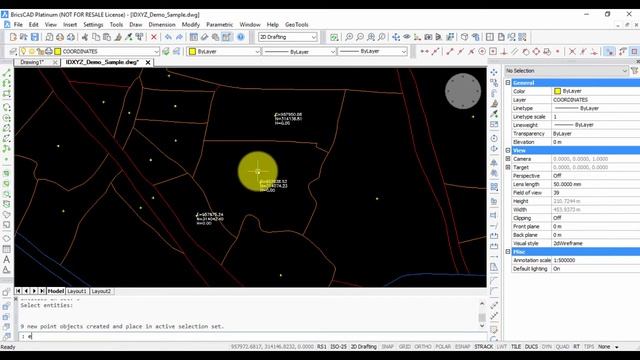
Task: Open the Parametric menu
Action: [x=220, y=24]
